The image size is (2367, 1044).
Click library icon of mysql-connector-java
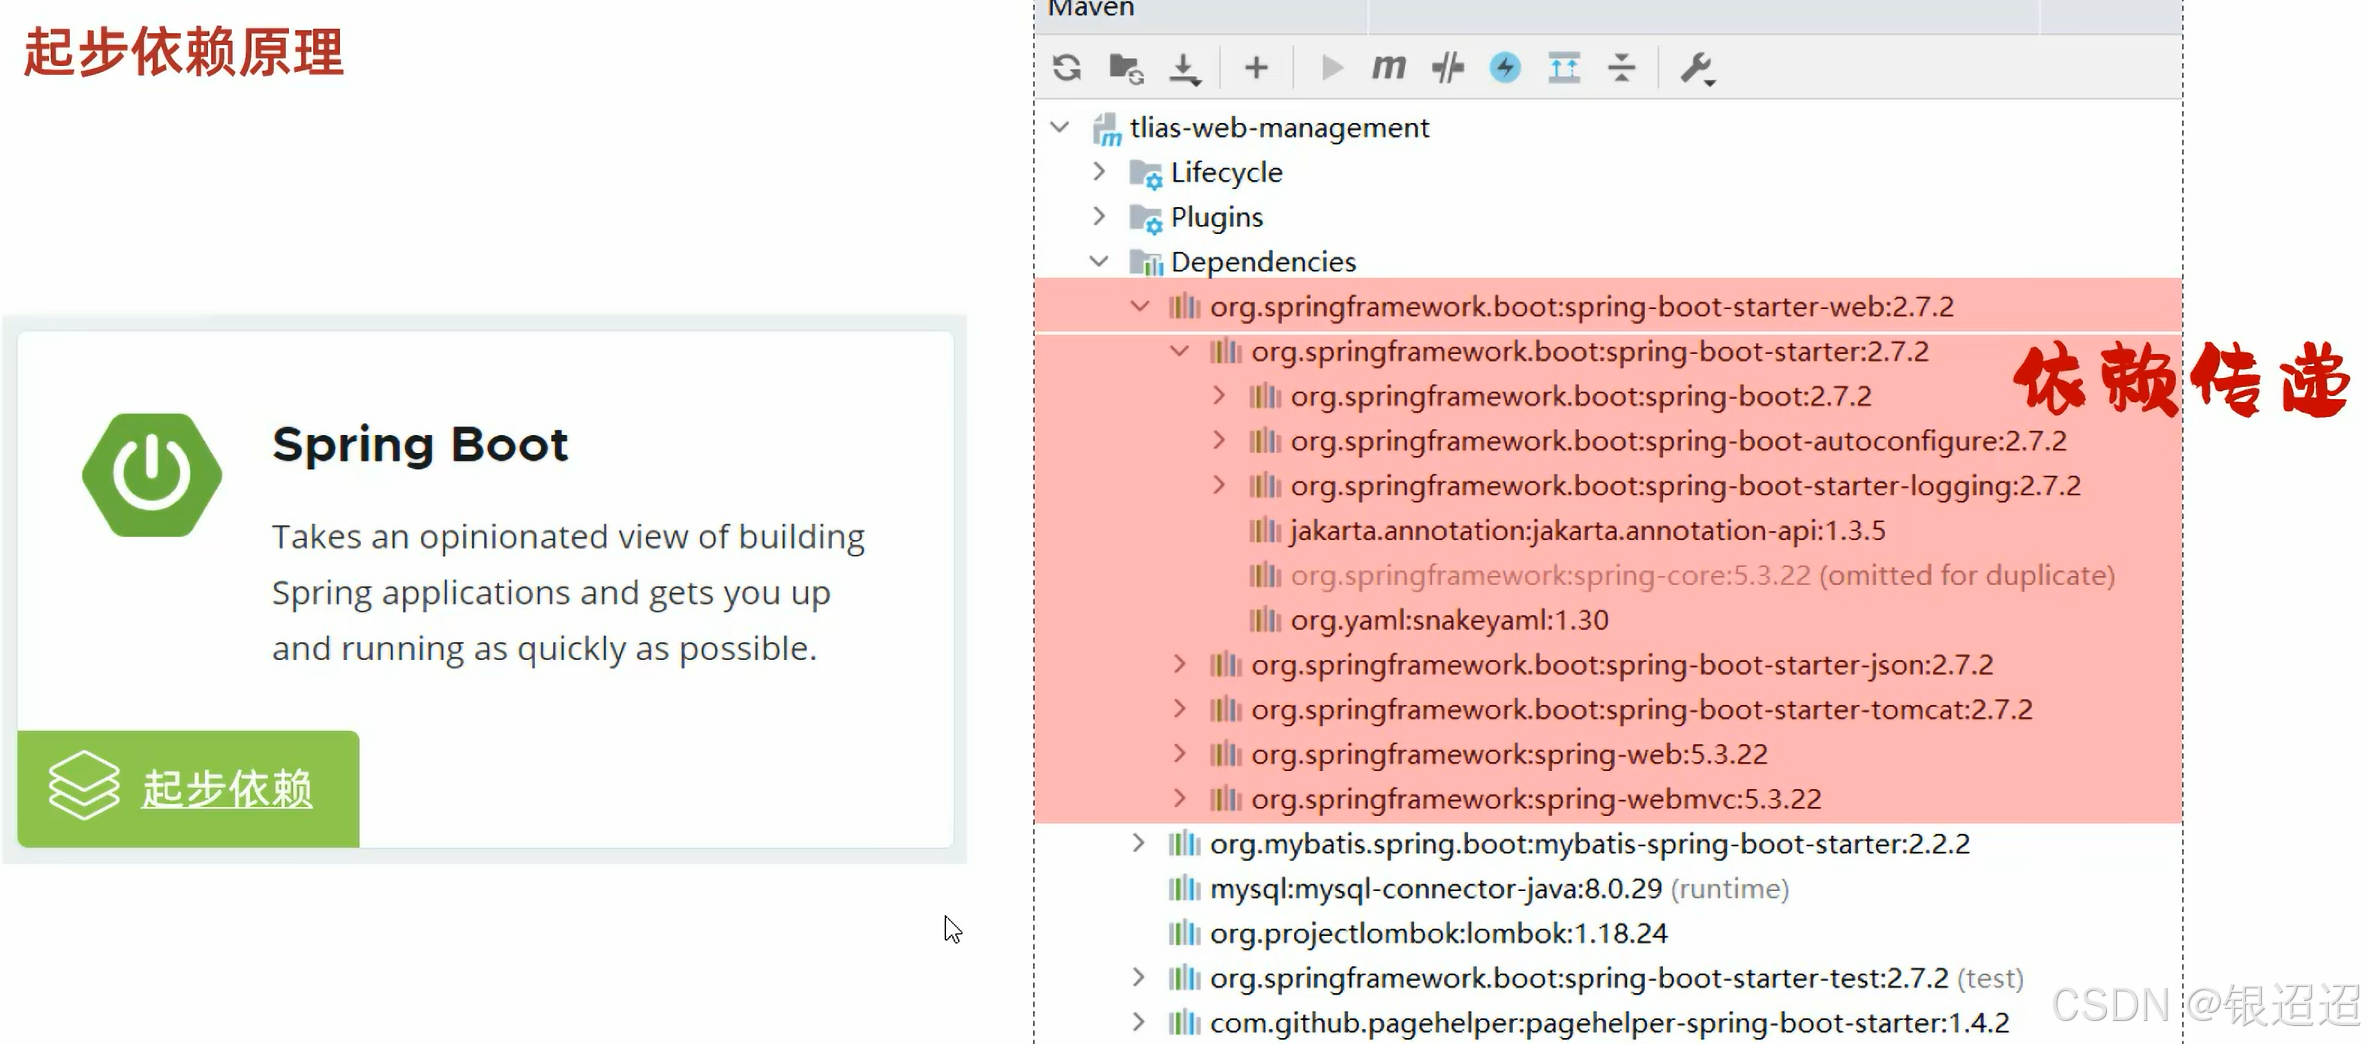[x=1184, y=888]
